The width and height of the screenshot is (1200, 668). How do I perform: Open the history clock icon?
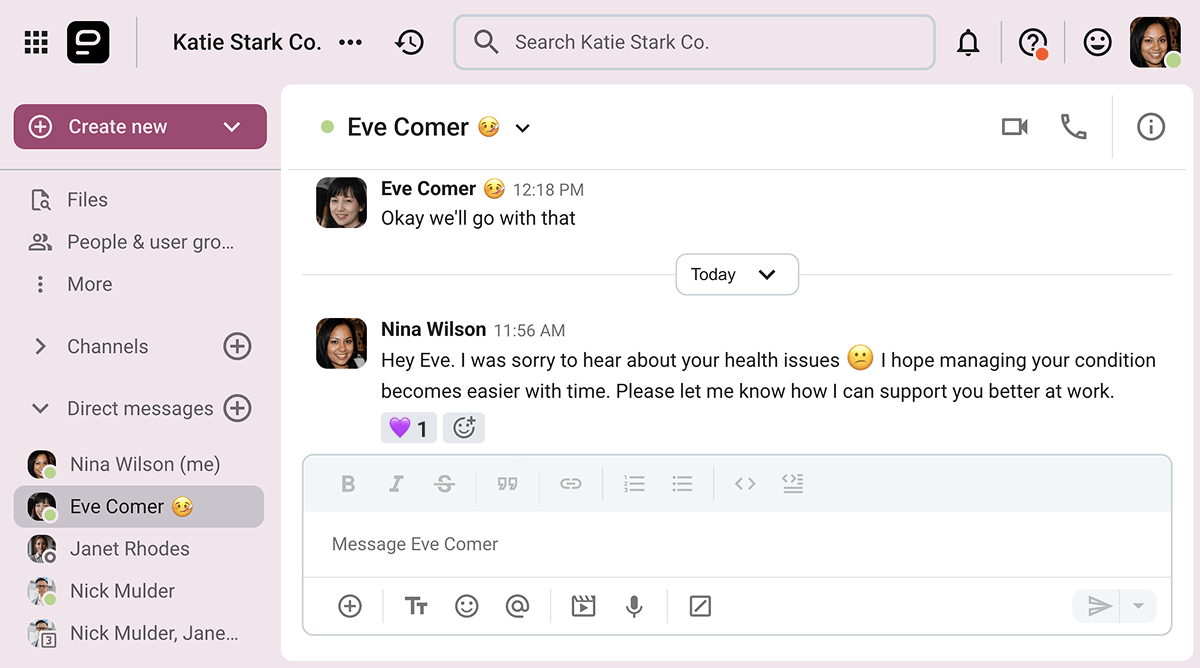pyautogui.click(x=409, y=42)
